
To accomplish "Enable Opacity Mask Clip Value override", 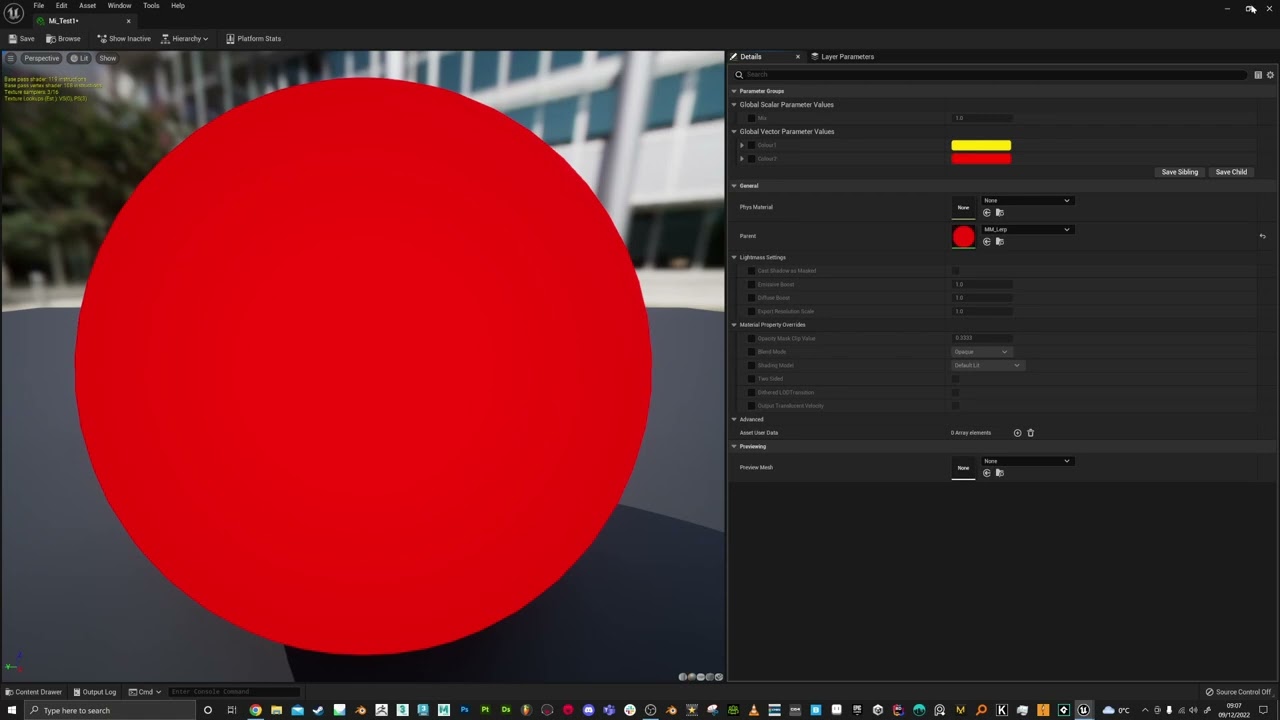I will point(752,338).
